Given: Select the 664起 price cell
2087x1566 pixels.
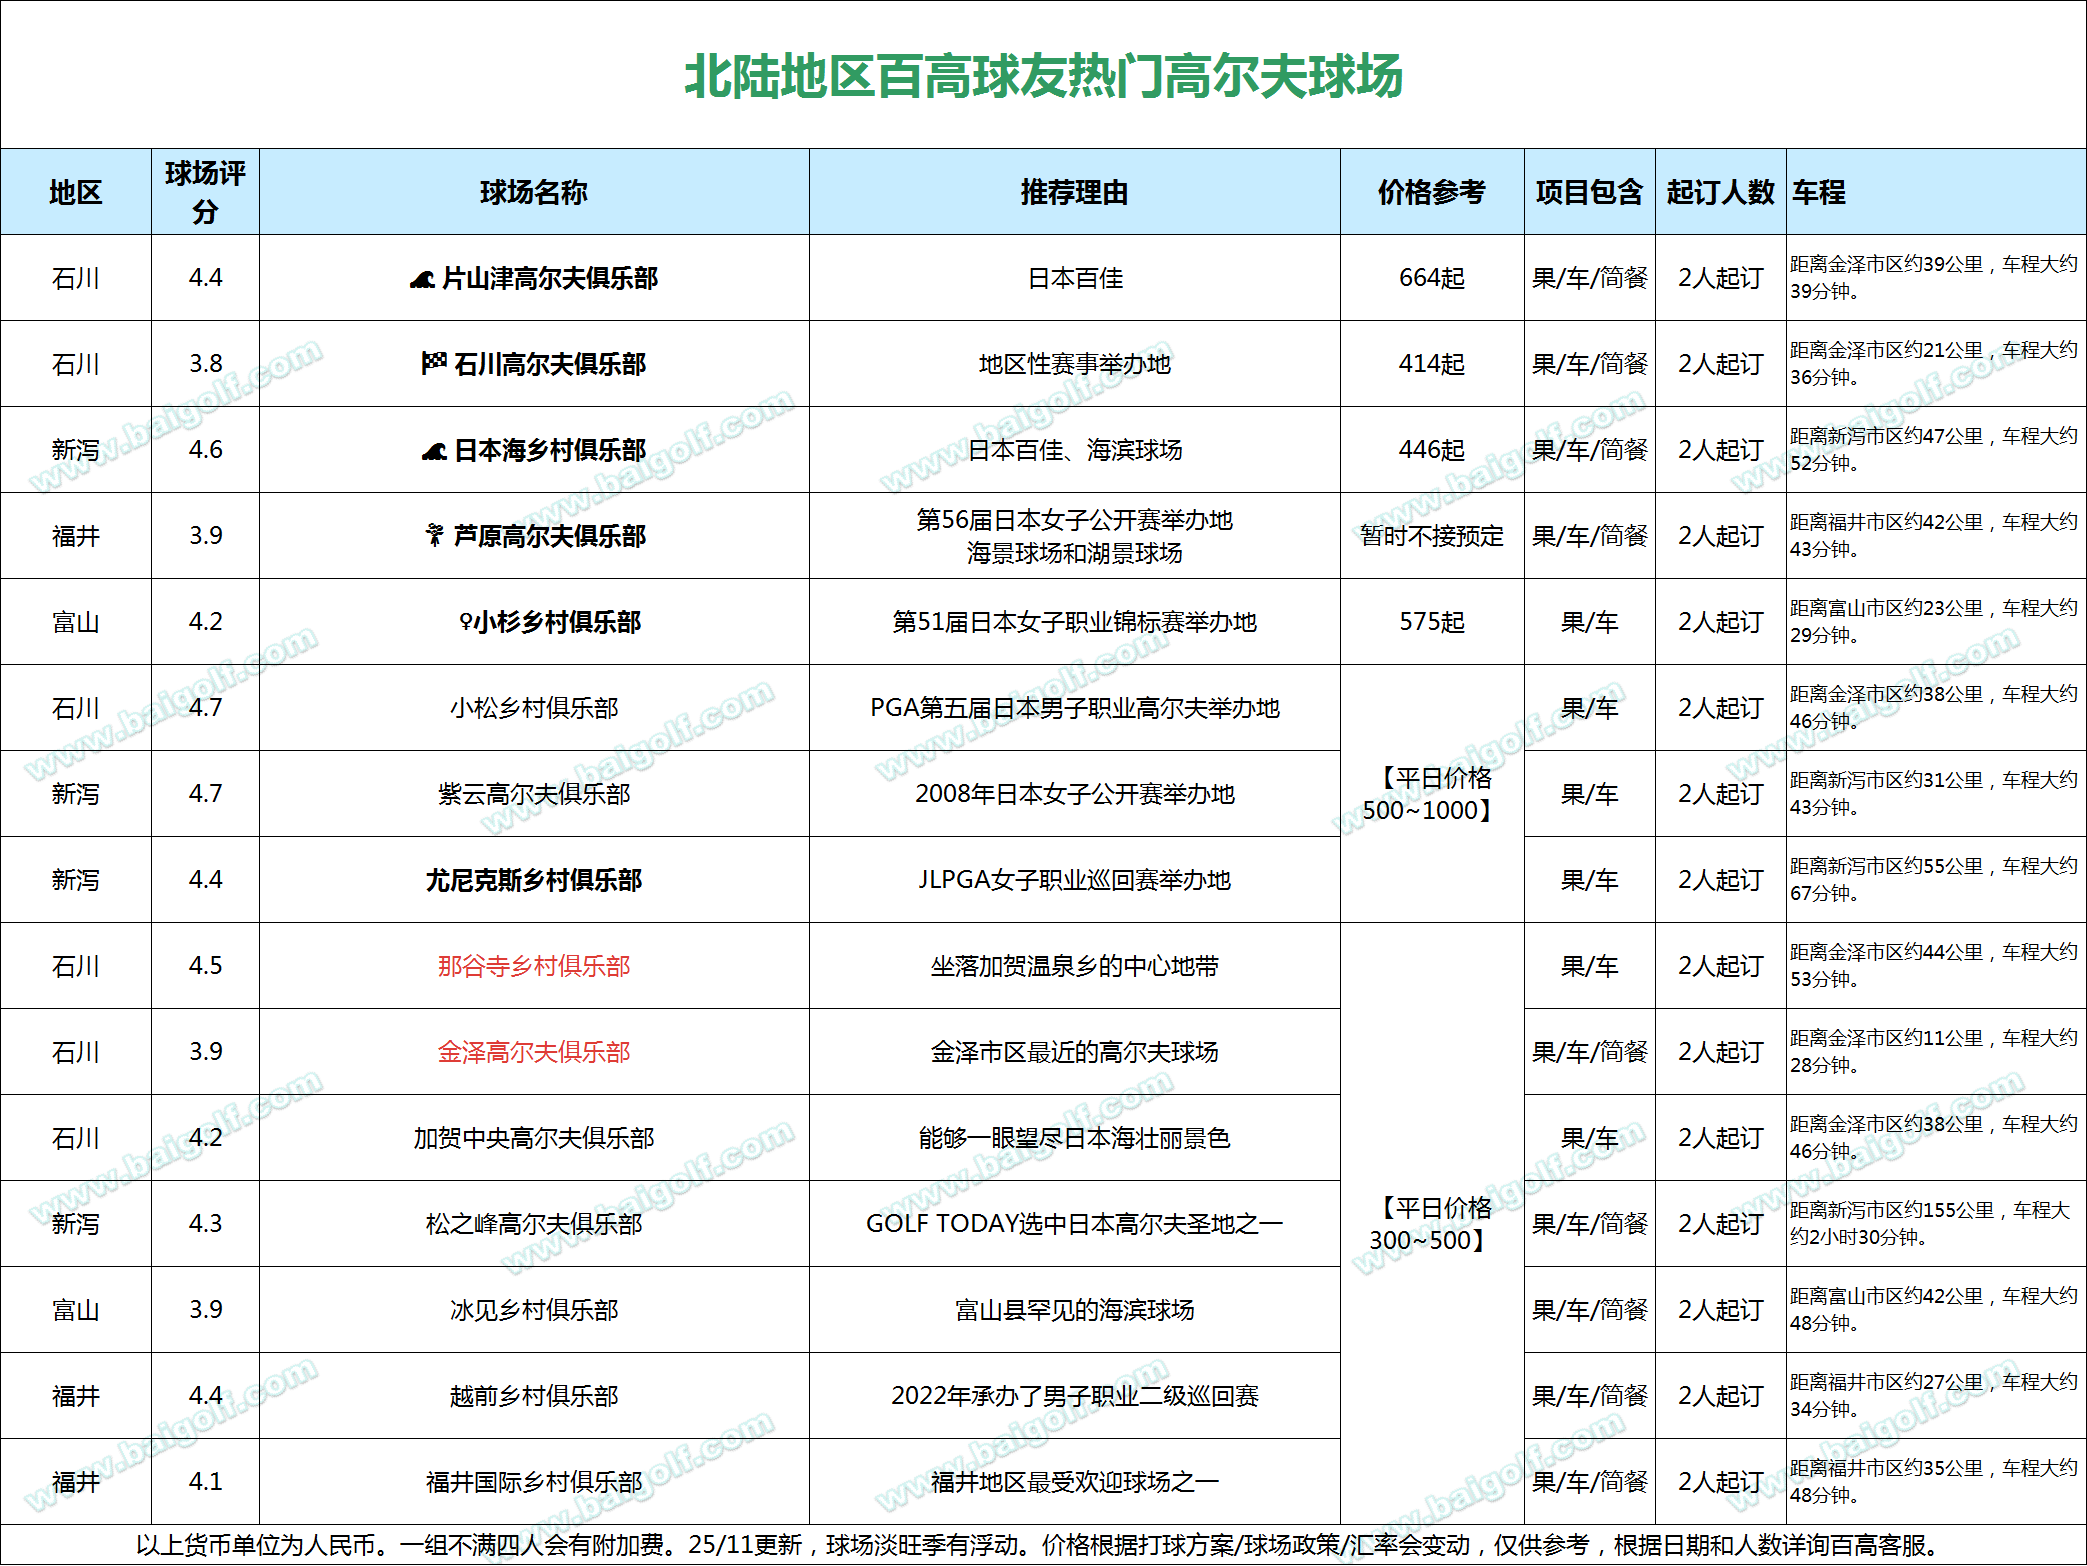Looking at the screenshot, I should tap(1431, 278).
